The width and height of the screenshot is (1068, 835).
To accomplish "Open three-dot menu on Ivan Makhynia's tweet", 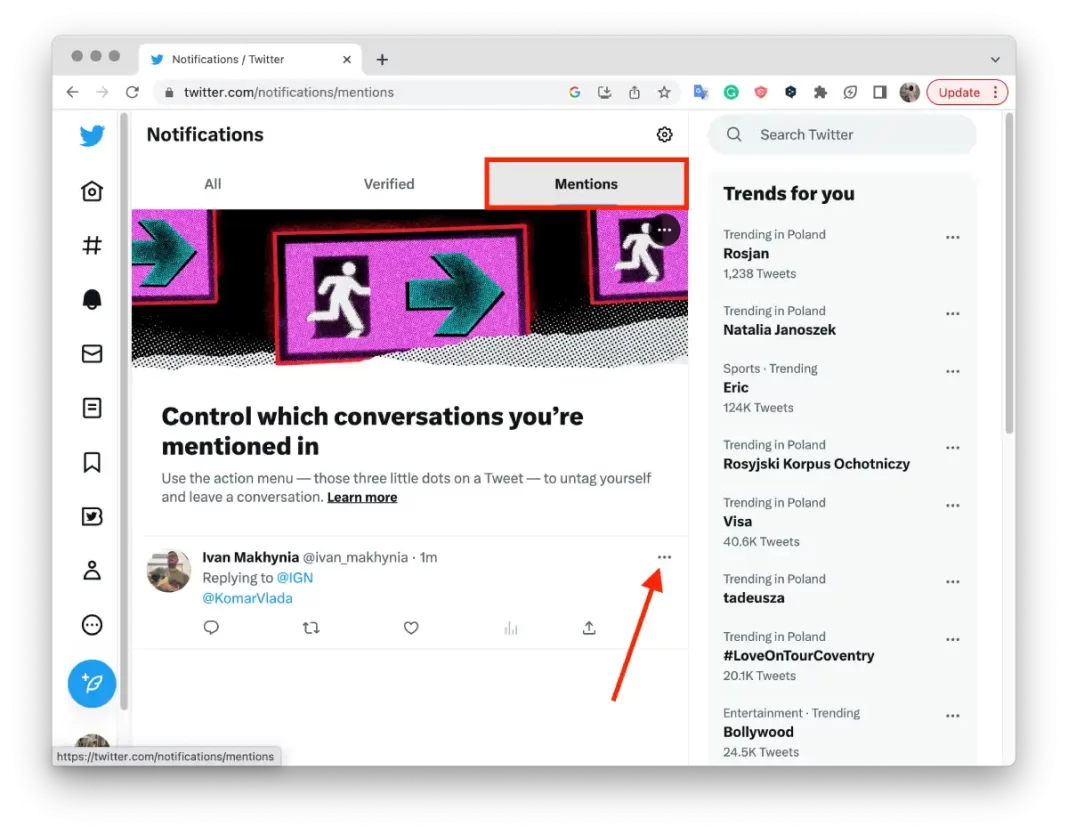I will tap(664, 557).
